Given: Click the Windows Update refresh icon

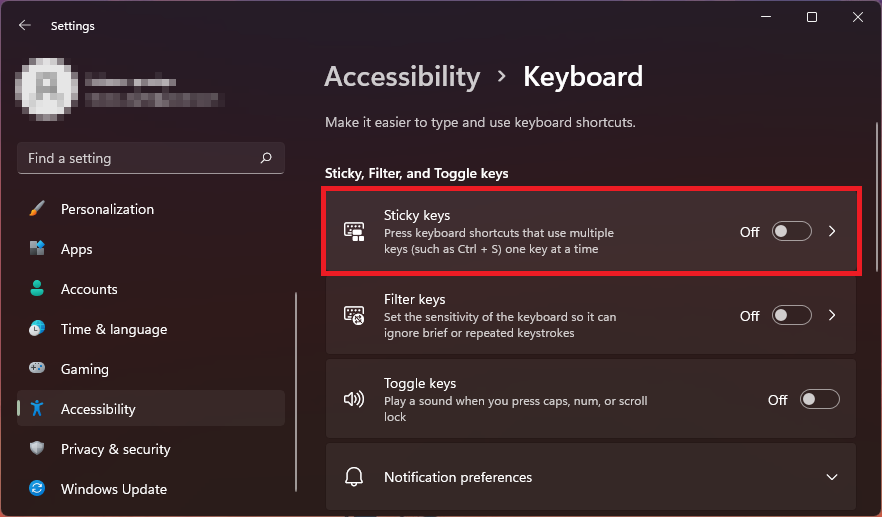Looking at the screenshot, I should (x=37, y=488).
